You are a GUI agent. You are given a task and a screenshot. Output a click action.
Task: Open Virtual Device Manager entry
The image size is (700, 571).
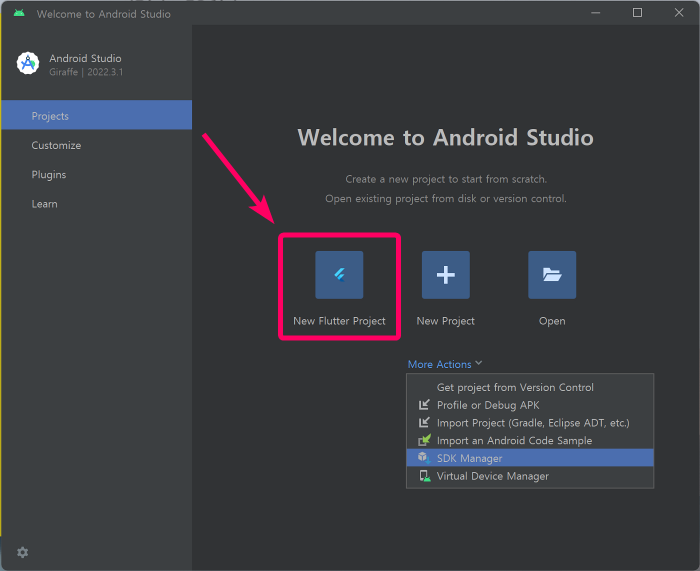(x=530, y=476)
